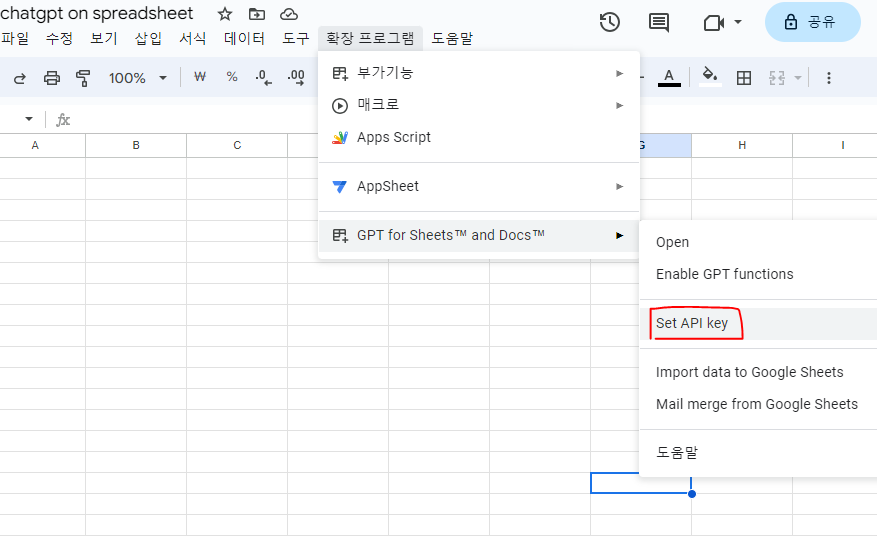Start a video call with camera icon
The width and height of the screenshot is (877, 536).
[x=714, y=23]
